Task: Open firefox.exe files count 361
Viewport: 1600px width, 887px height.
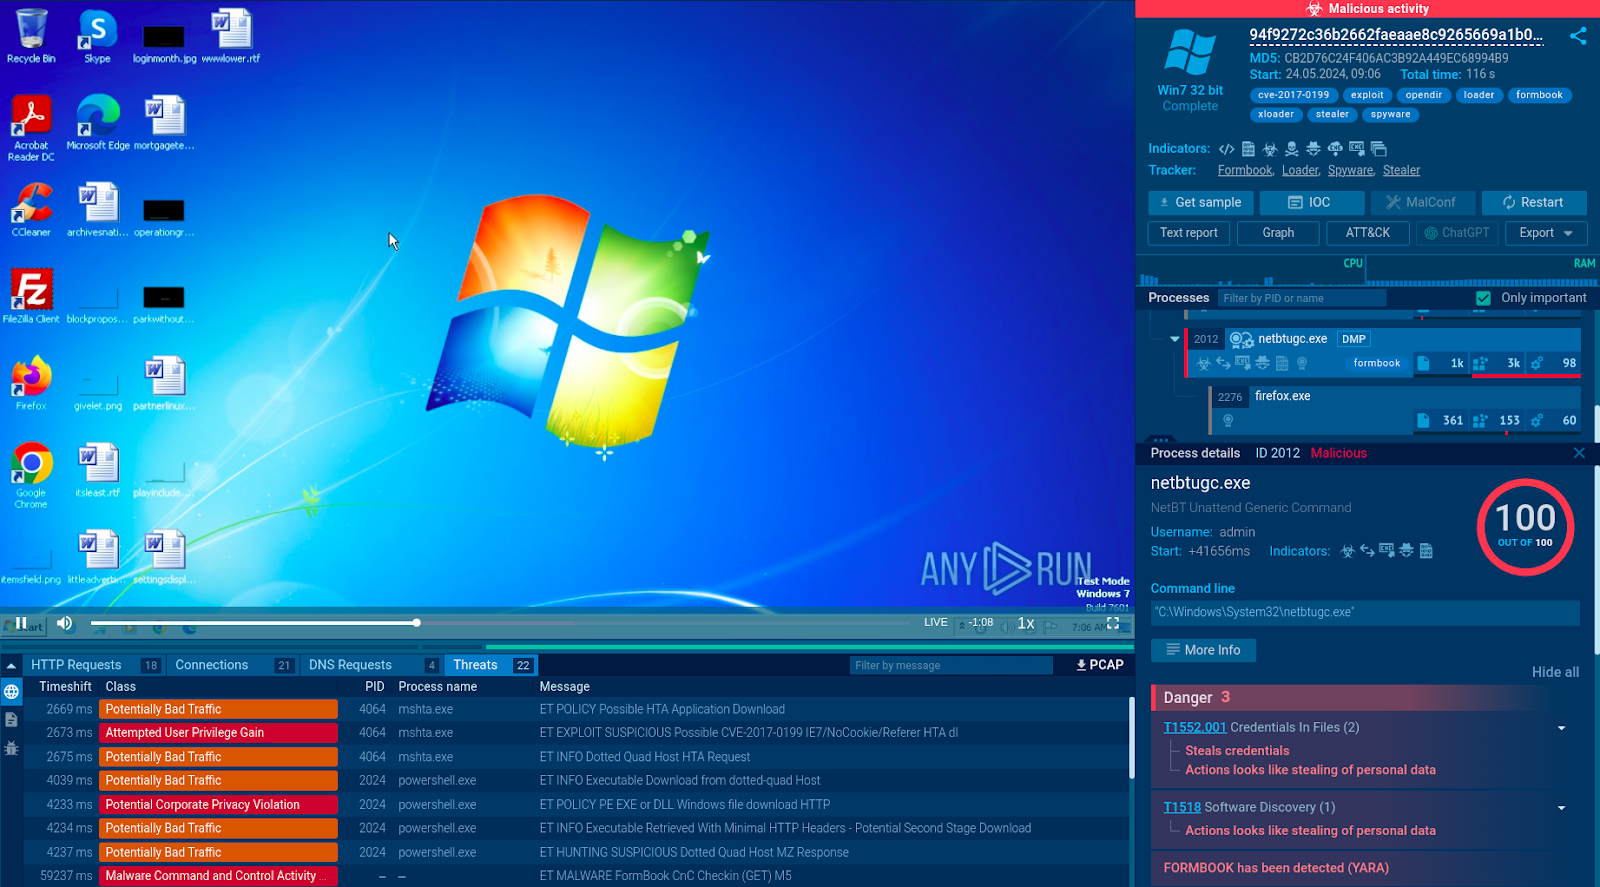Action: 1440,421
